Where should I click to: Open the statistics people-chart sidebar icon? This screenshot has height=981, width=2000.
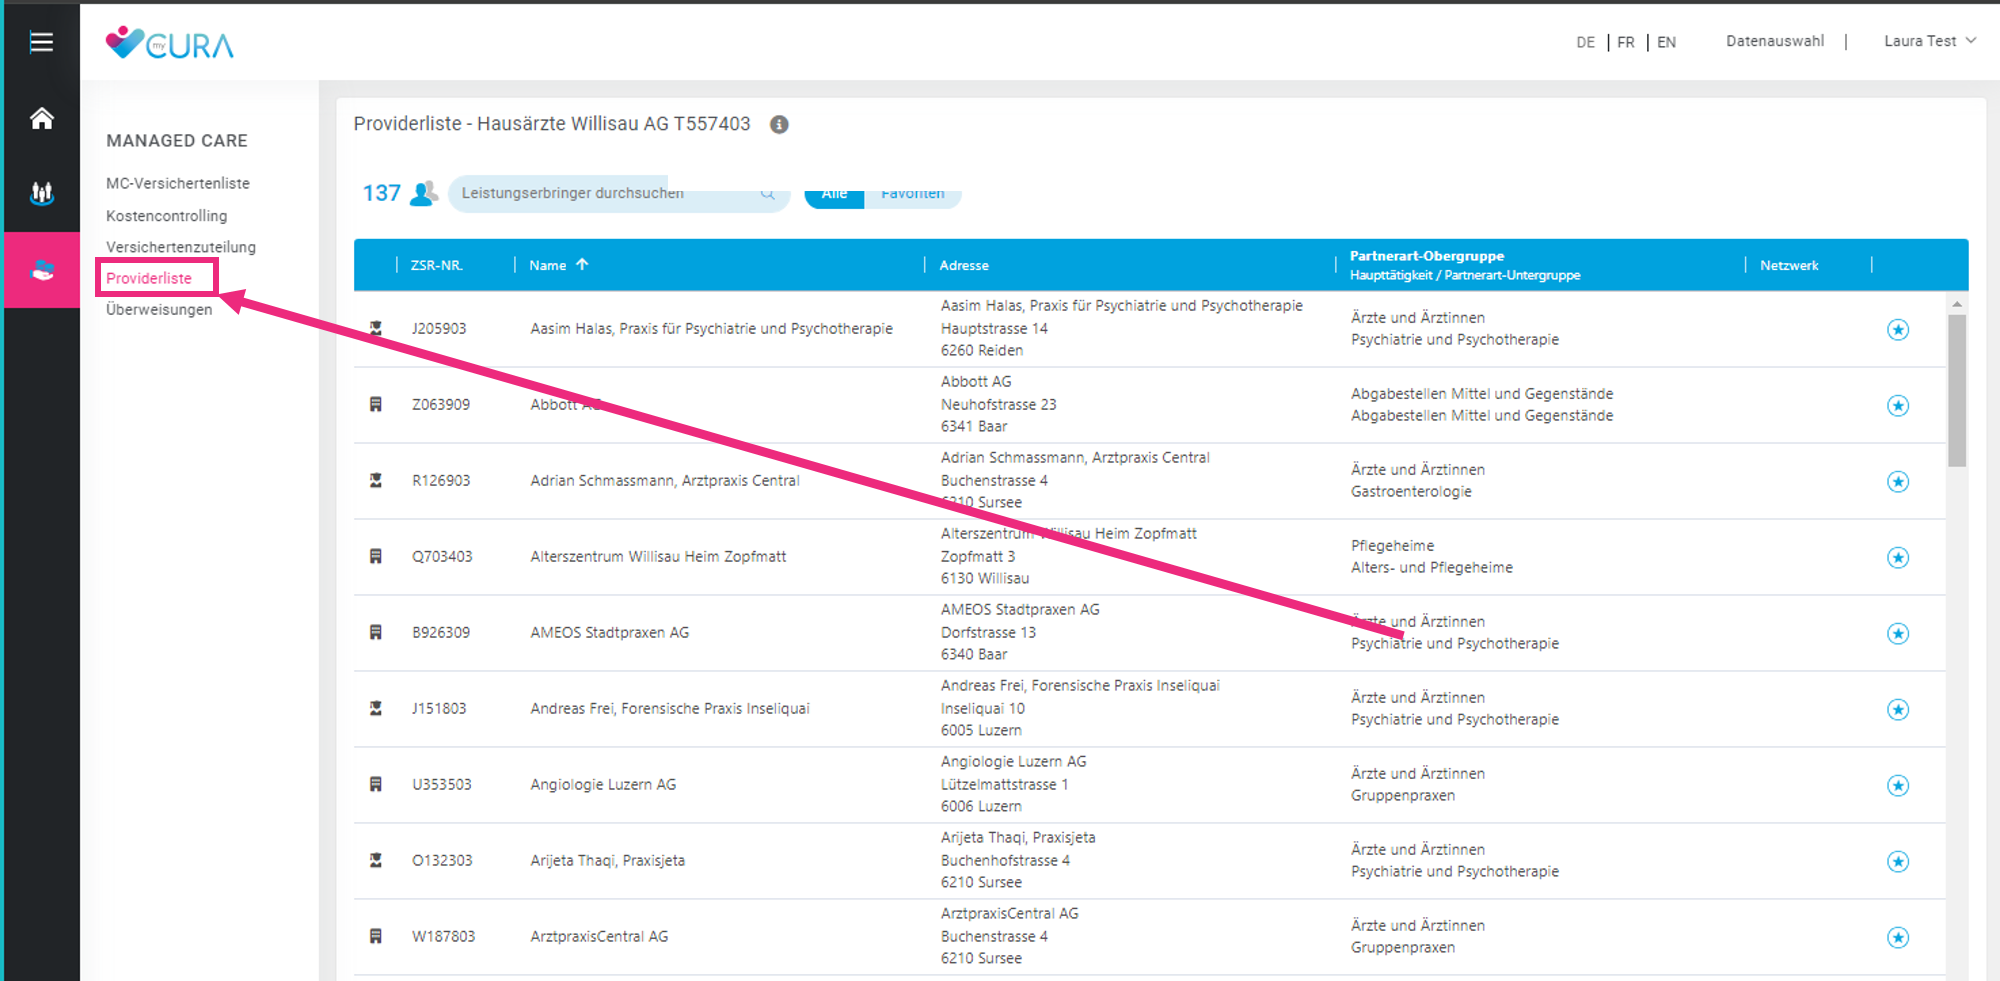click(41, 193)
